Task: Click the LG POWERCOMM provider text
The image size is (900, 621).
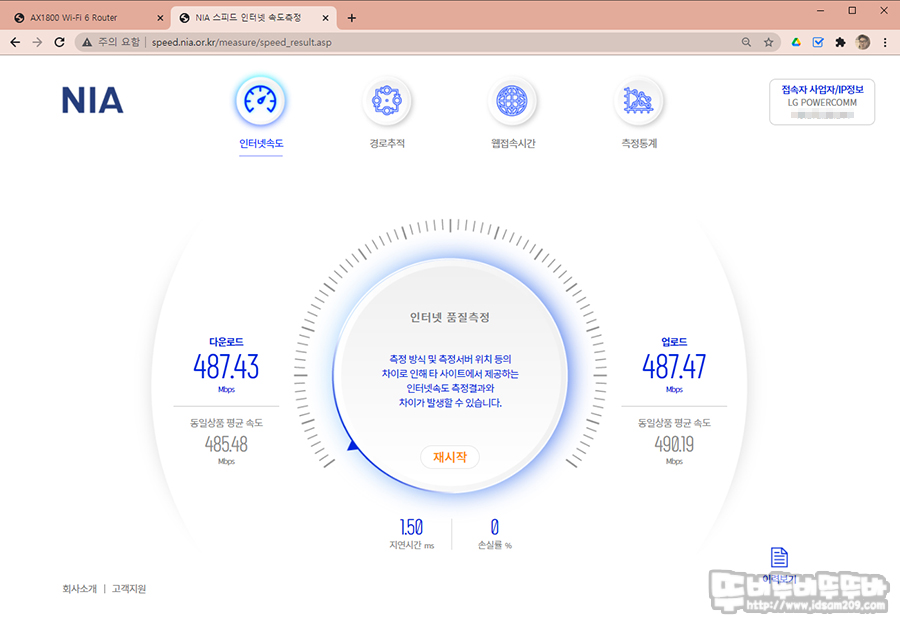Action: point(822,103)
